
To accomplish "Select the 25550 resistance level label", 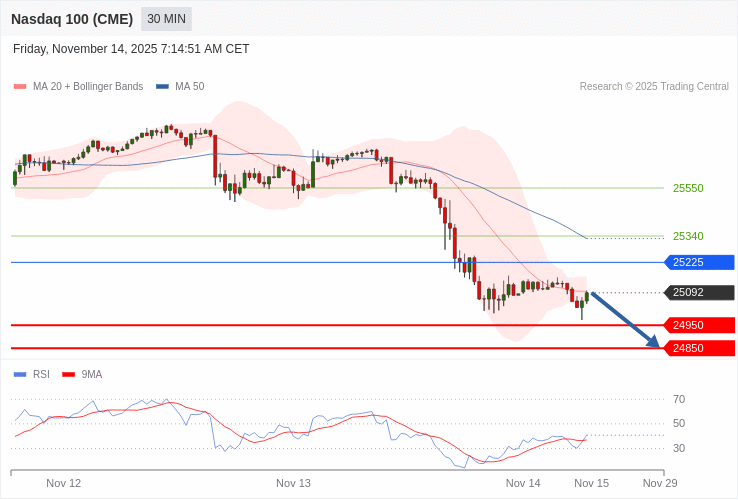I will click(x=688, y=188).
